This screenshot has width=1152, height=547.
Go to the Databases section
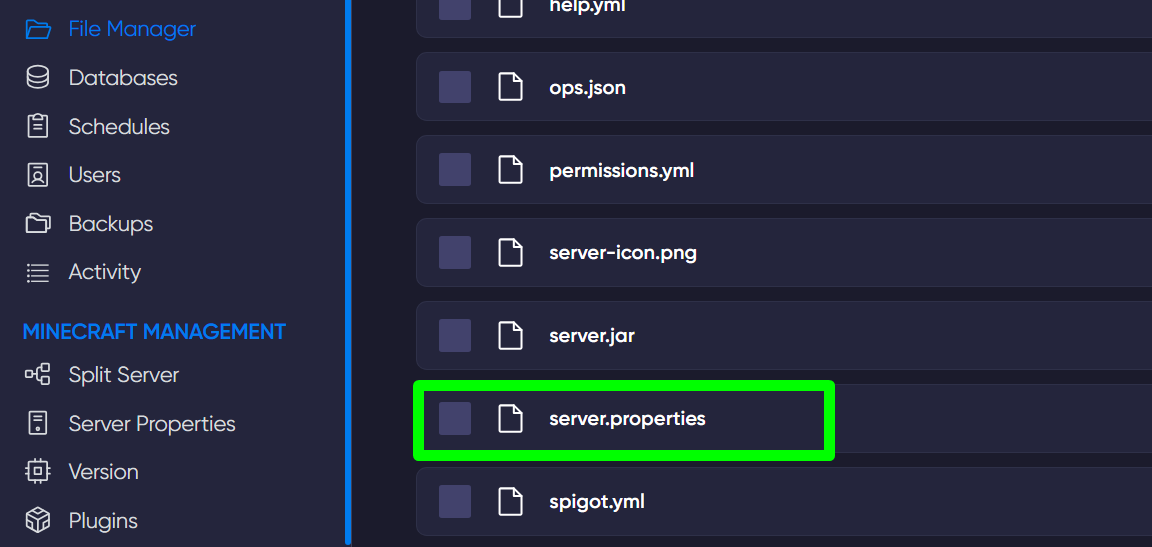click(x=122, y=78)
